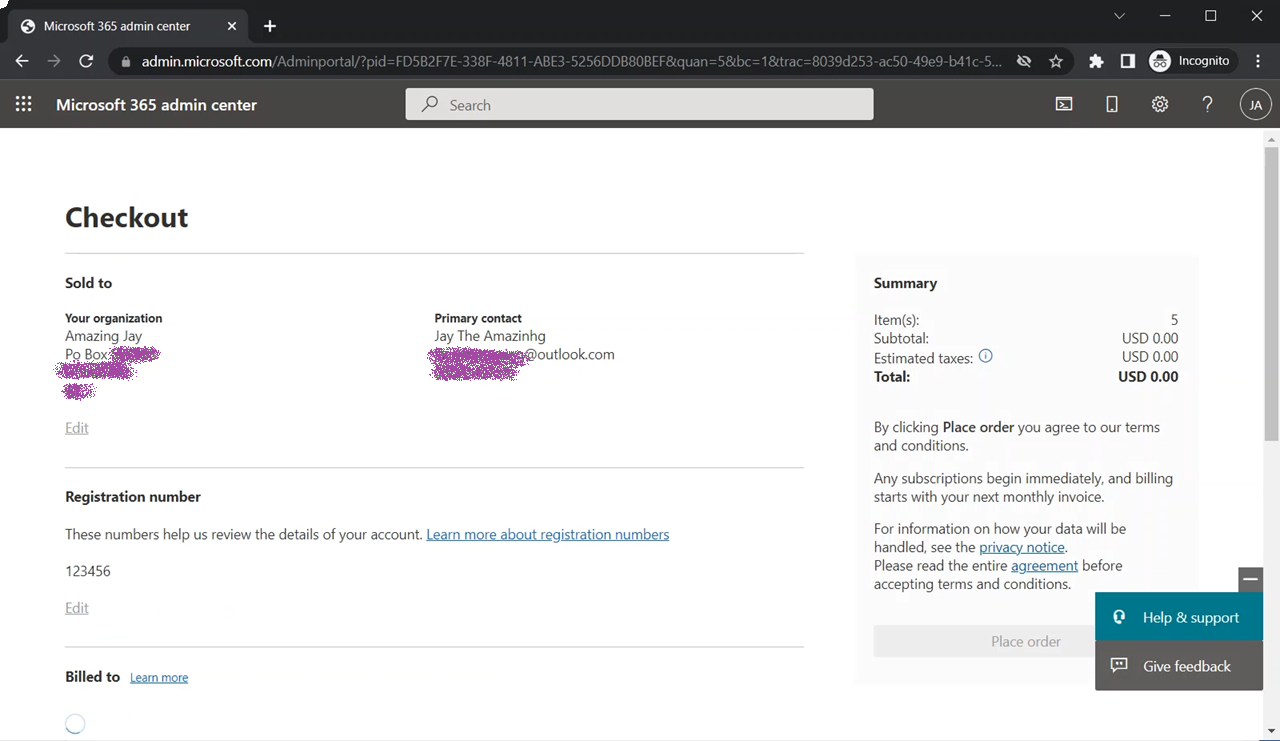Image resolution: width=1280 pixels, height=741 pixels.
Task: Click estimated taxes info icon
Action: (985, 356)
